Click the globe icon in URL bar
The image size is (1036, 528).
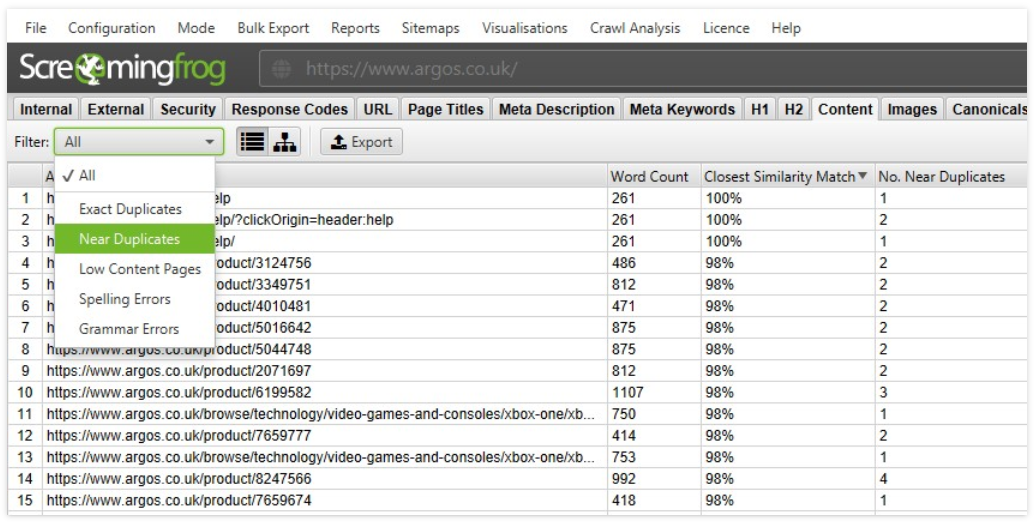point(281,68)
